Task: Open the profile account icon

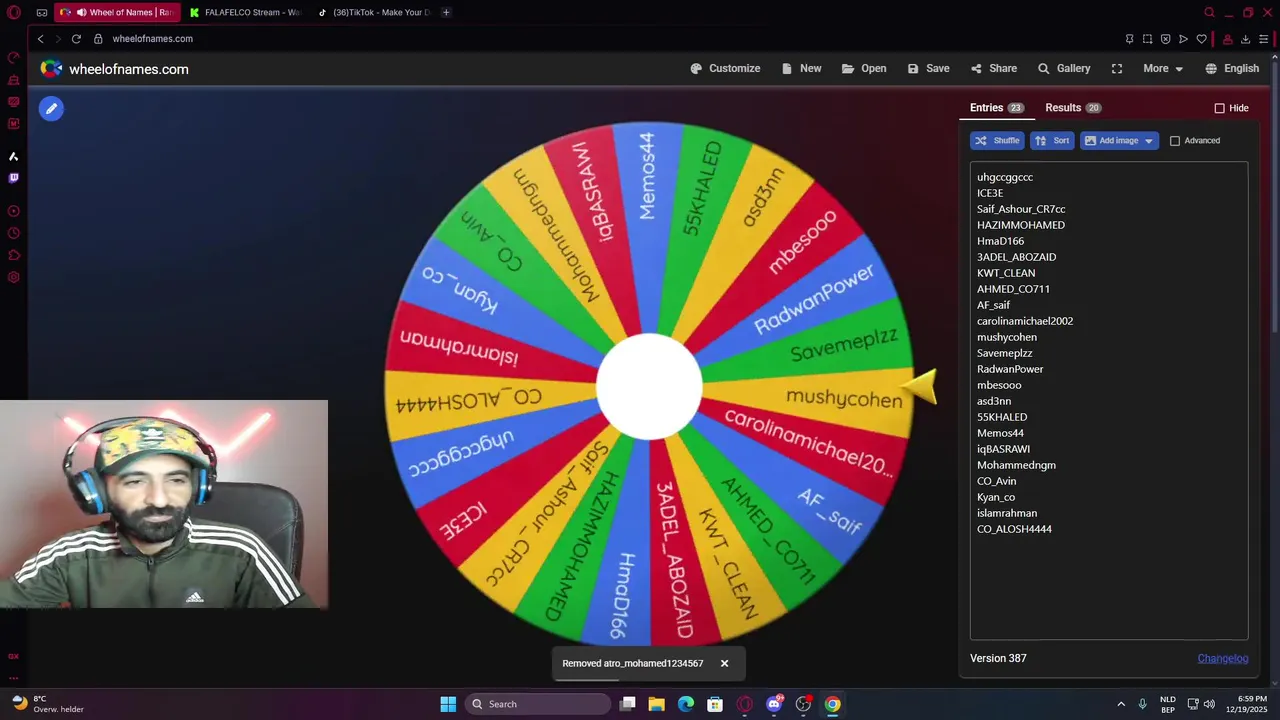Action: [1227, 39]
